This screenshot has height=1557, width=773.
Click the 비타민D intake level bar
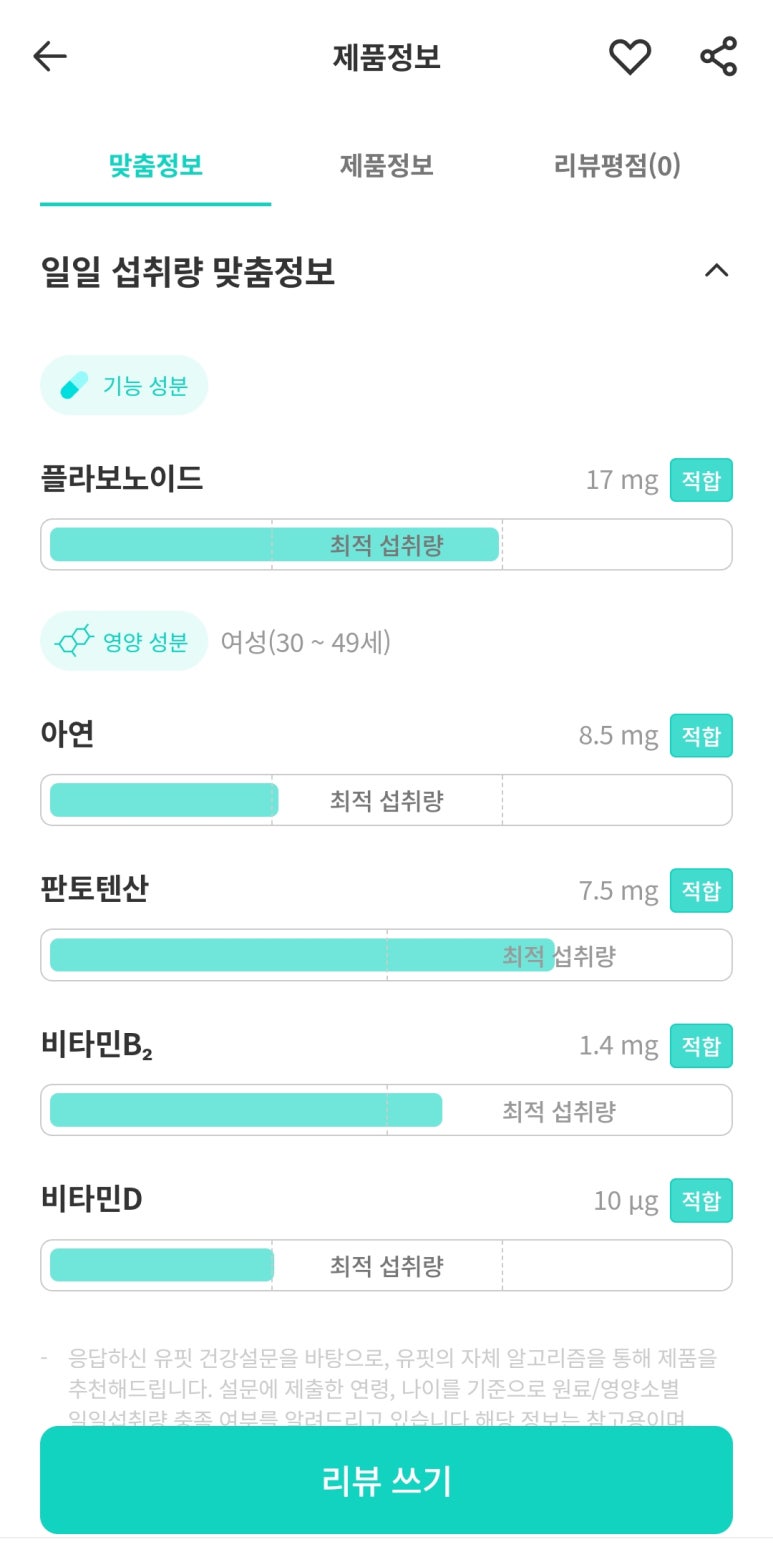[386, 1265]
